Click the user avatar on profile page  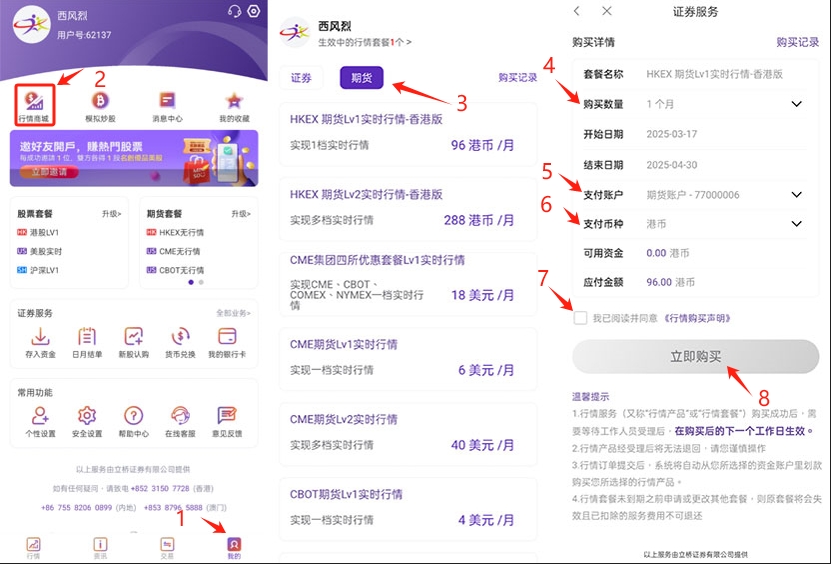tap(32, 24)
